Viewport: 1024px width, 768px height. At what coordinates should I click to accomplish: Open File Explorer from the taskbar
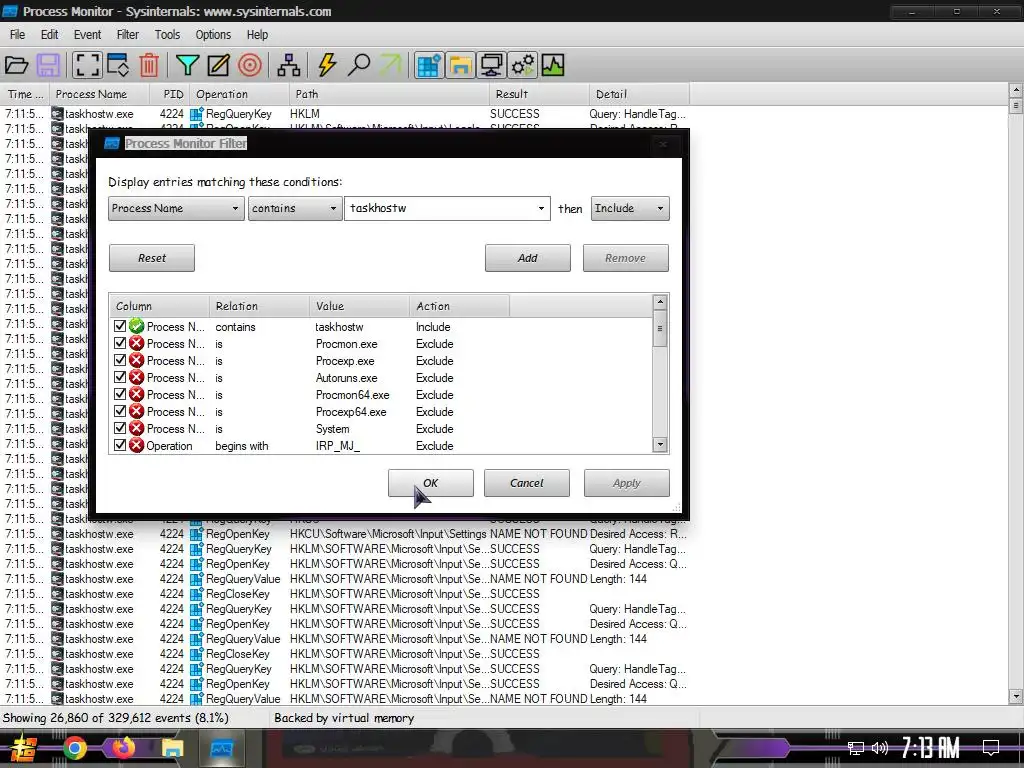click(x=172, y=748)
